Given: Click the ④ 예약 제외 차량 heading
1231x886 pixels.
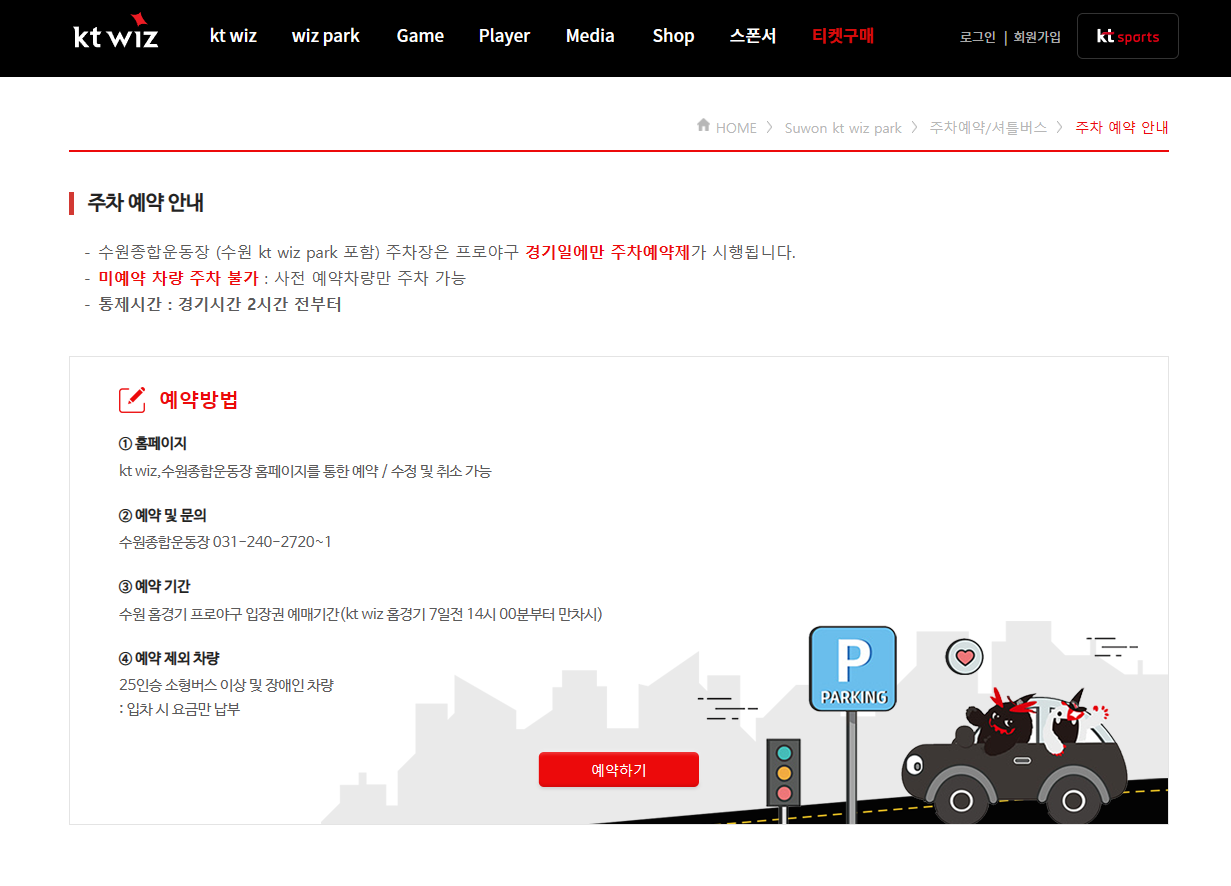Looking at the screenshot, I should click(x=169, y=658).
